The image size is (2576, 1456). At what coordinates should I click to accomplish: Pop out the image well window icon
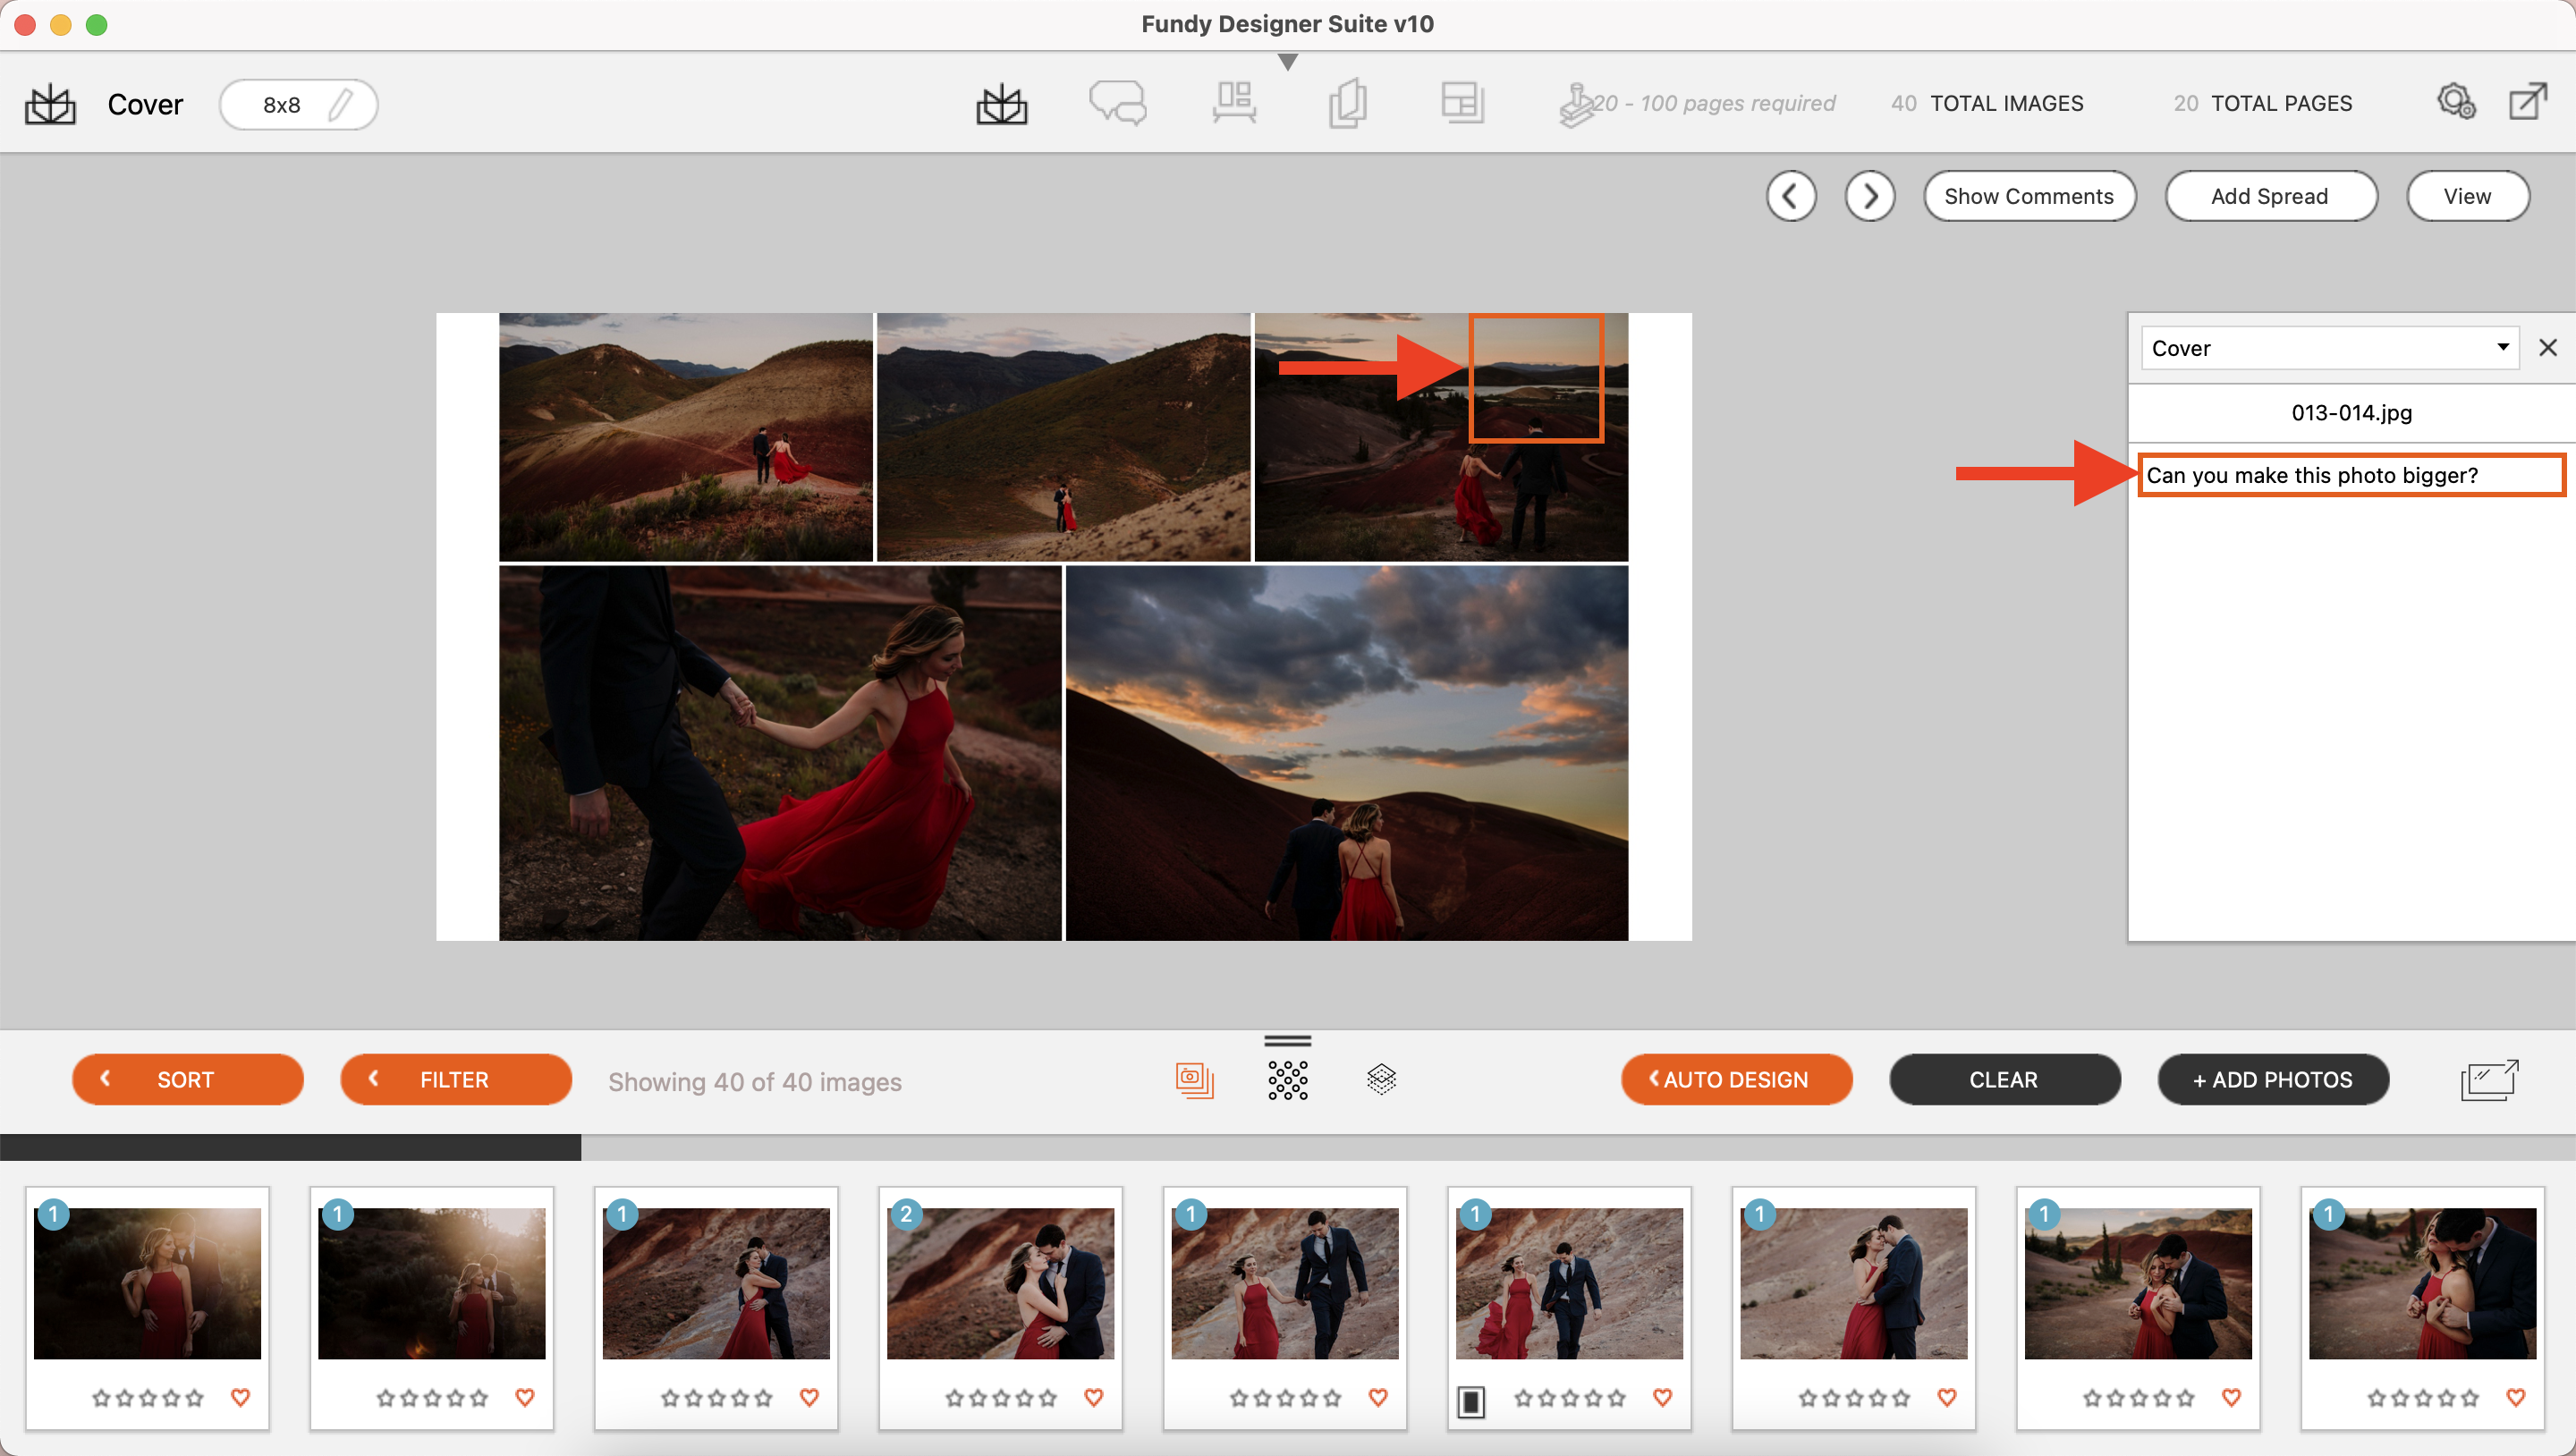(2489, 1080)
